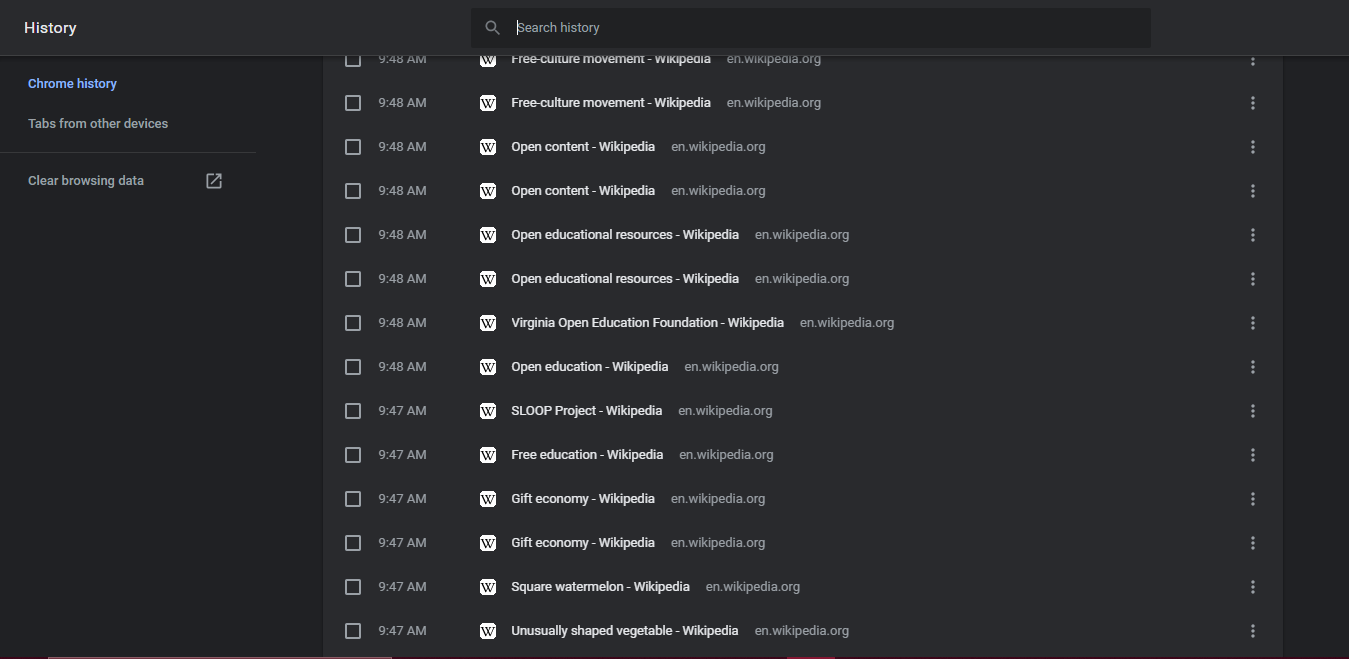The image size is (1349, 659).
Task: Click en.wikipedia.org domain beside Square watermelon
Action: click(x=753, y=587)
